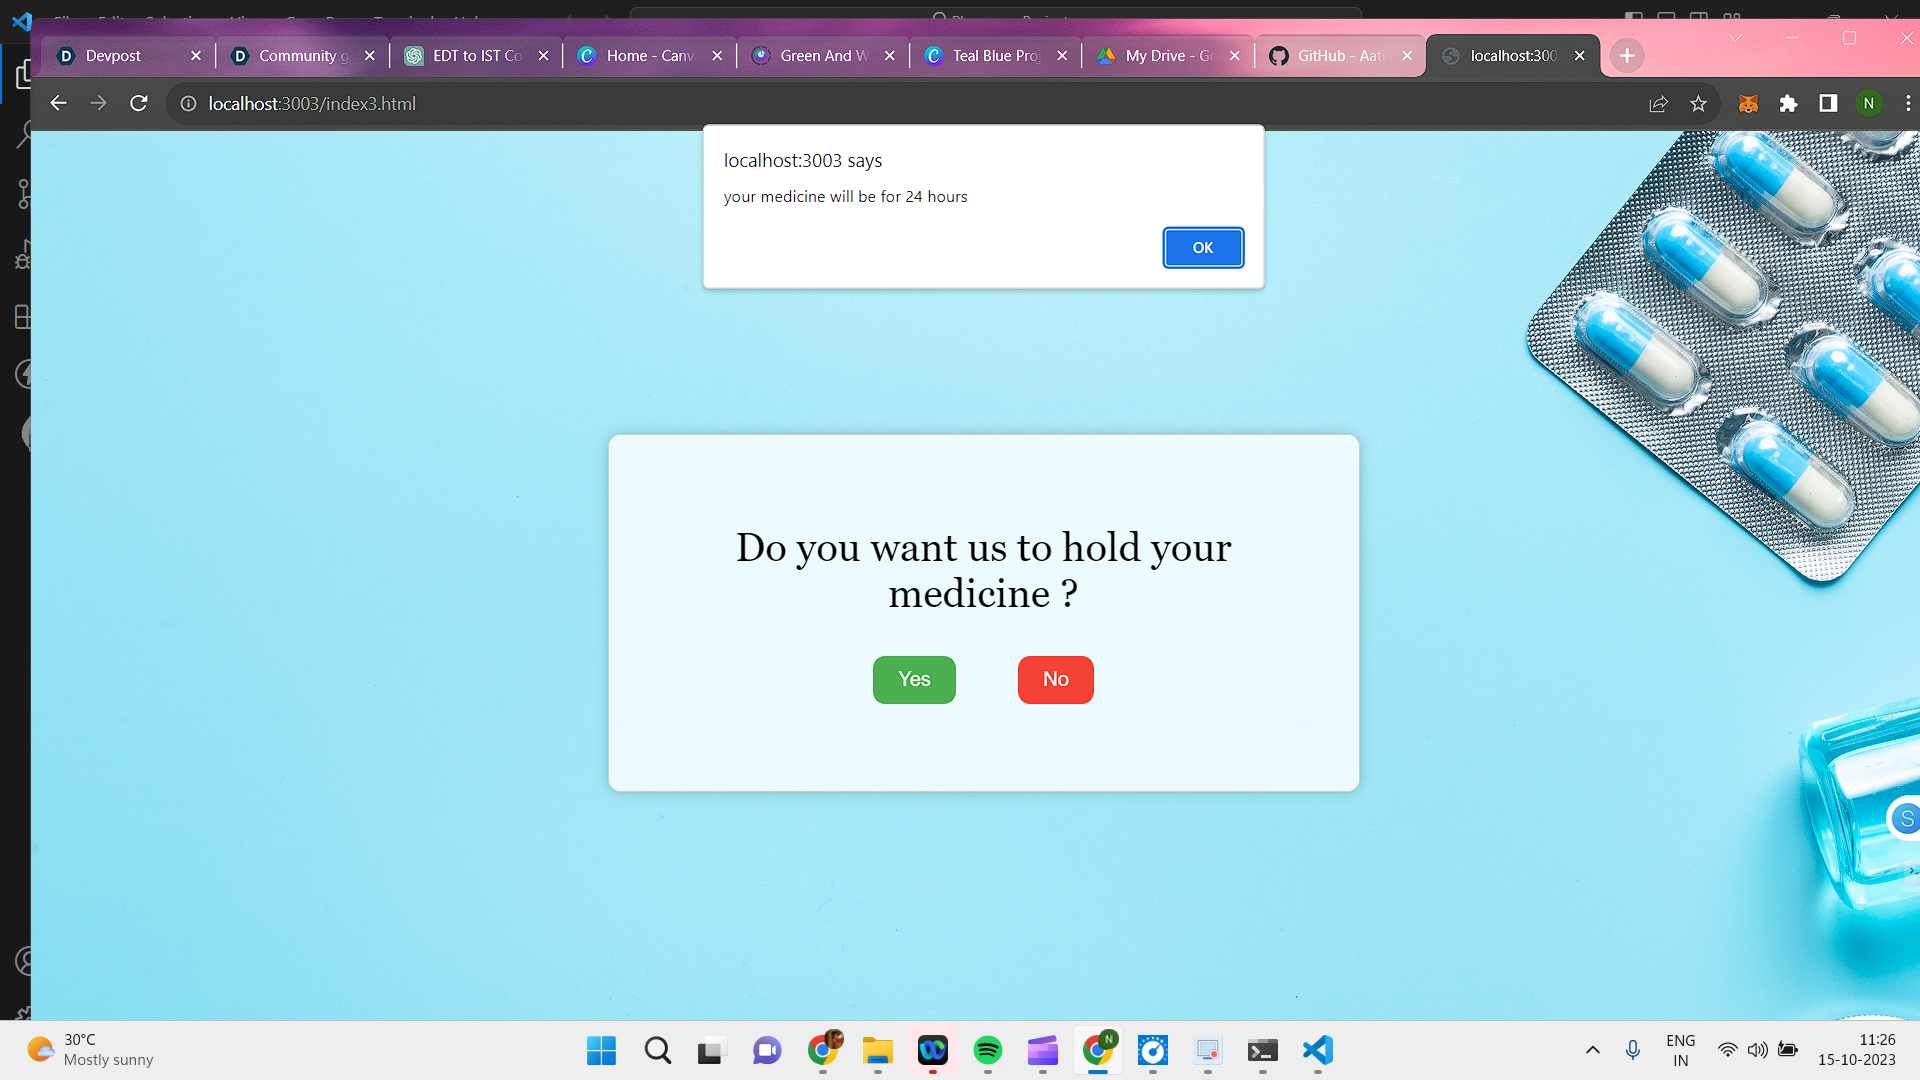Expand the tab search chevron

[x=1735, y=38]
